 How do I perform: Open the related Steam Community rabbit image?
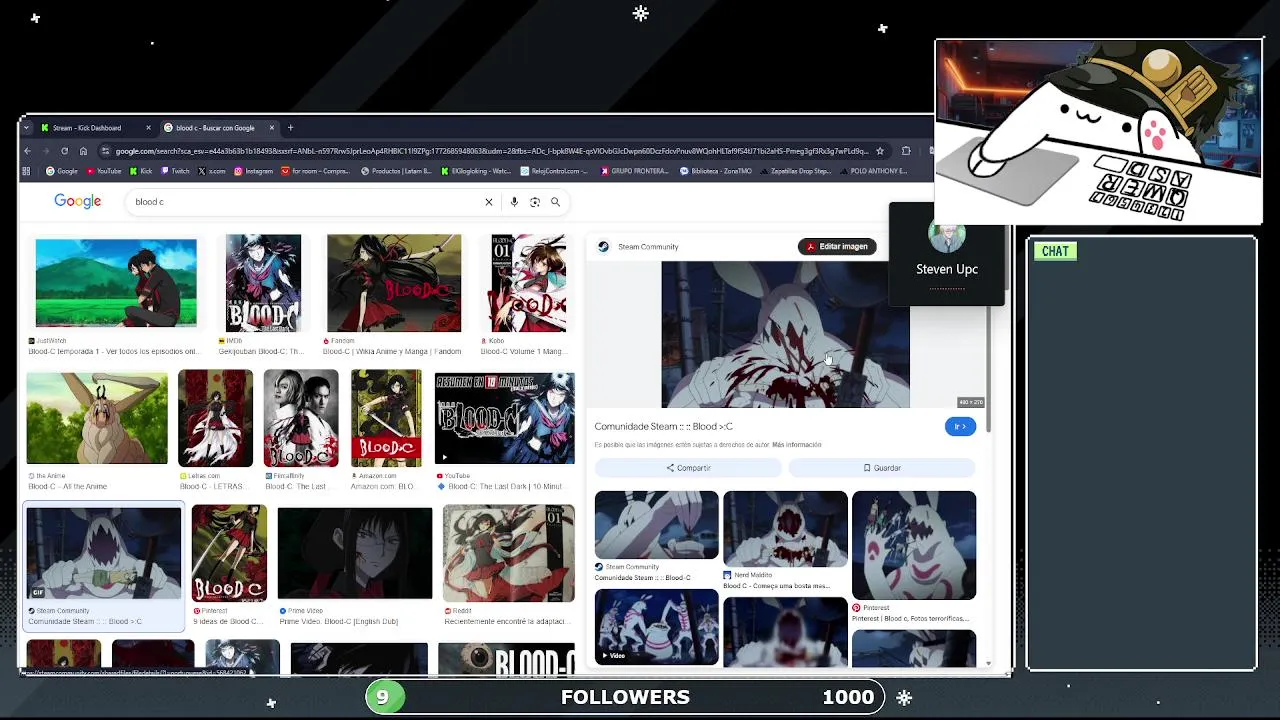pos(656,525)
